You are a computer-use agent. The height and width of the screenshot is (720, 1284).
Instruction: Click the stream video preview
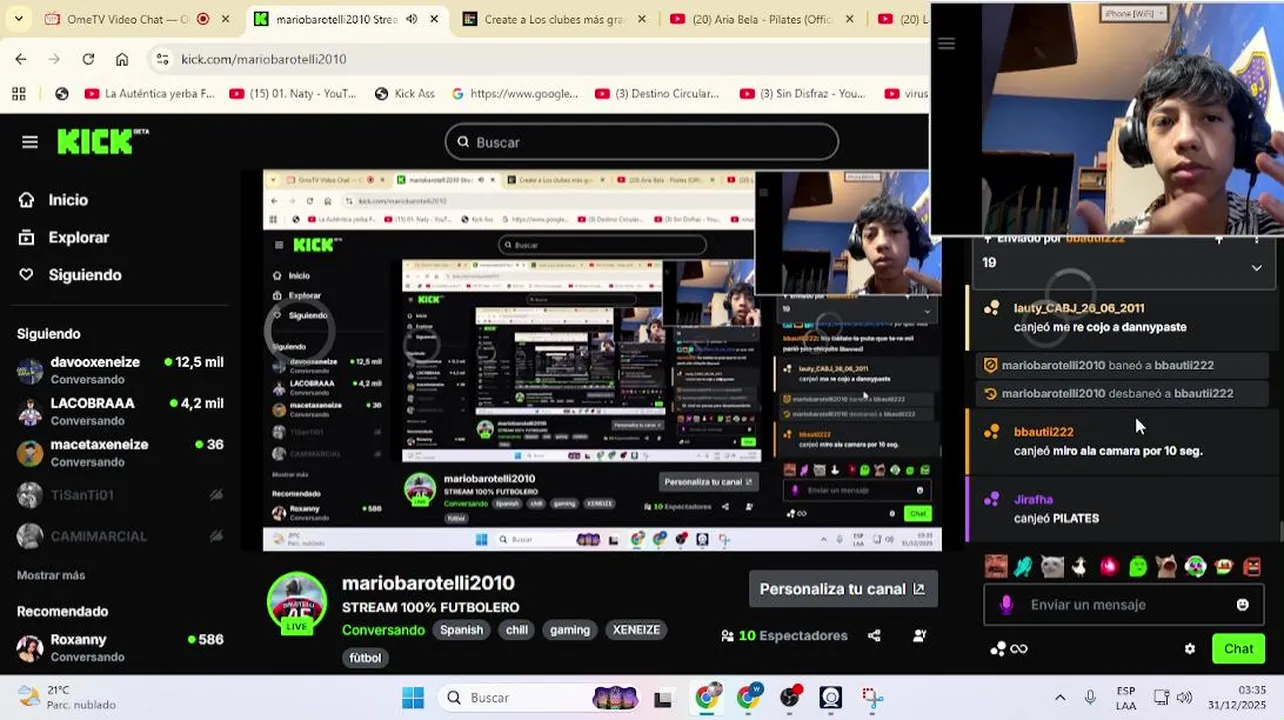(x=602, y=360)
